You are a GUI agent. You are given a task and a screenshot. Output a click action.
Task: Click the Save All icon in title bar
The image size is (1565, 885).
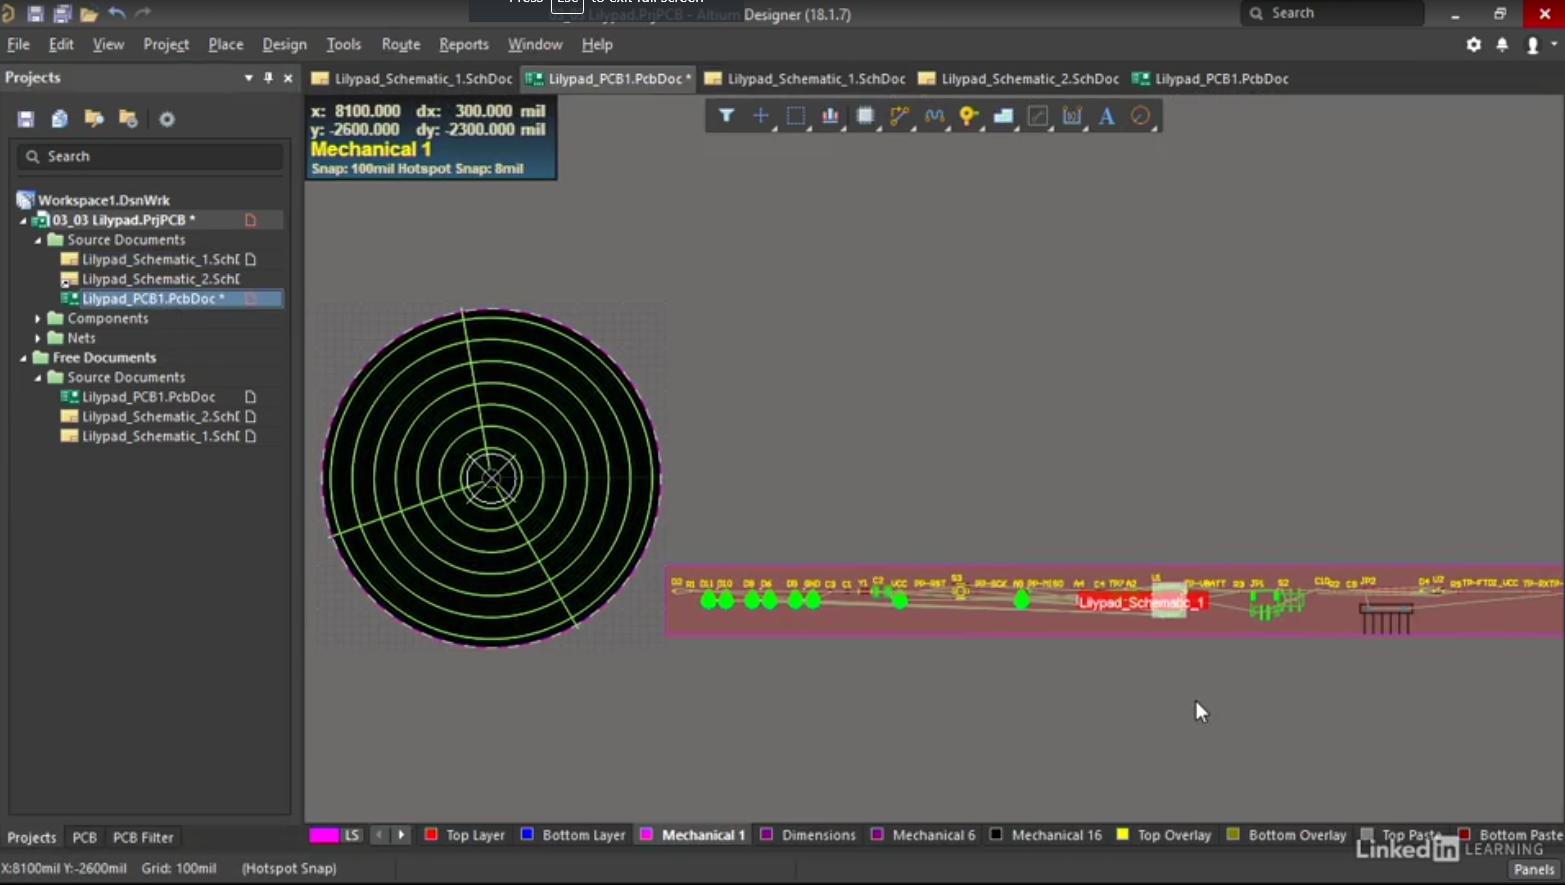tap(62, 14)
